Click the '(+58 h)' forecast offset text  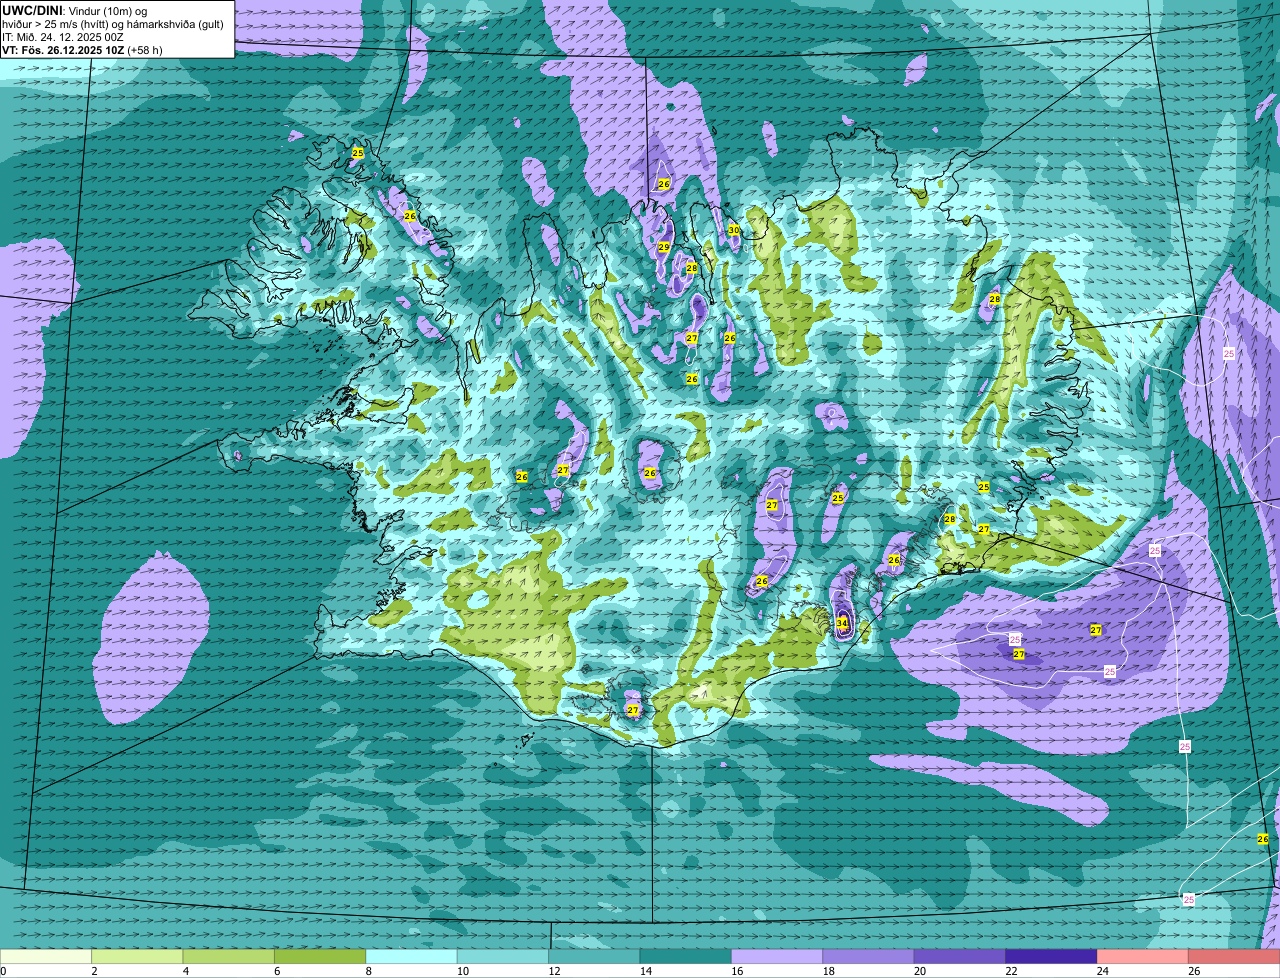(x=145, y=50)
